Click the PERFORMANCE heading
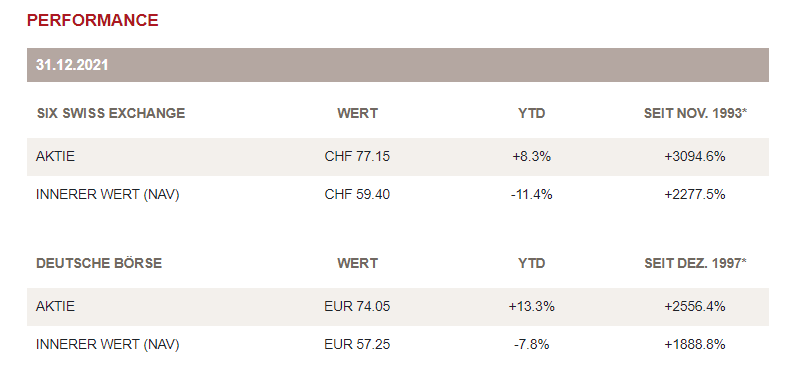This screenshot has height=380, width=798. point(93,20)
